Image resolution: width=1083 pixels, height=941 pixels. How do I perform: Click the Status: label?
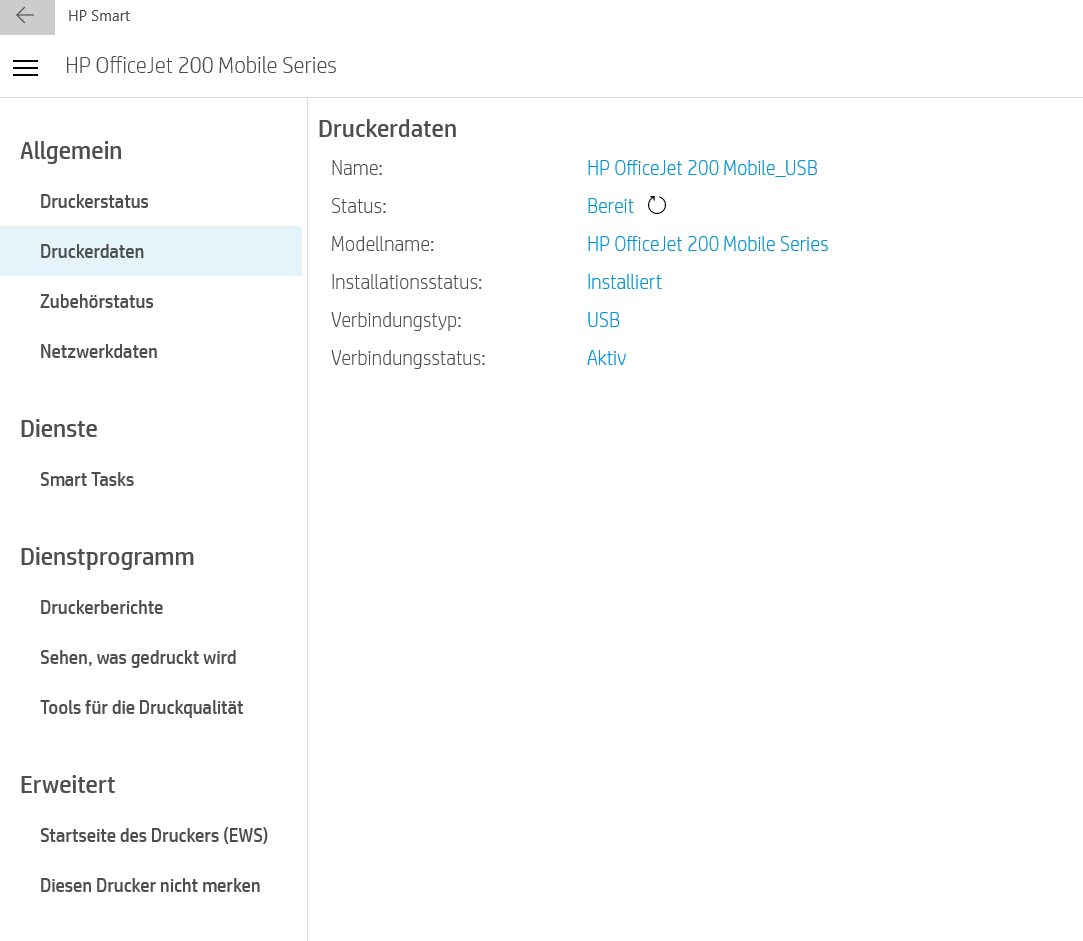click(x=358, y=206)
